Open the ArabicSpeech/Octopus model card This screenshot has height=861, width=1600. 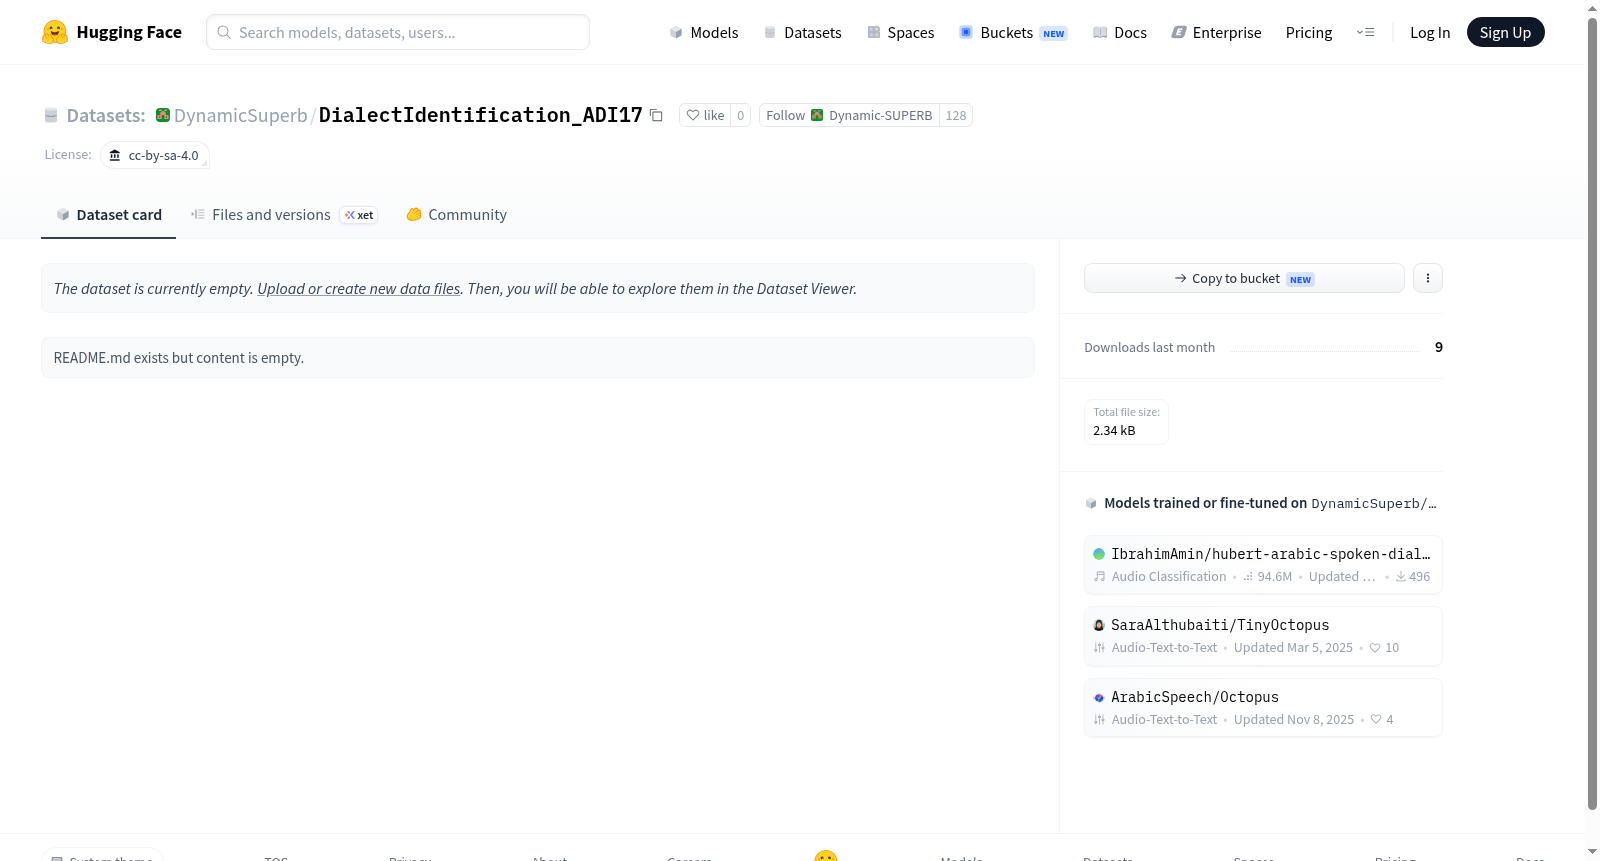click(x=1263, y=708)
